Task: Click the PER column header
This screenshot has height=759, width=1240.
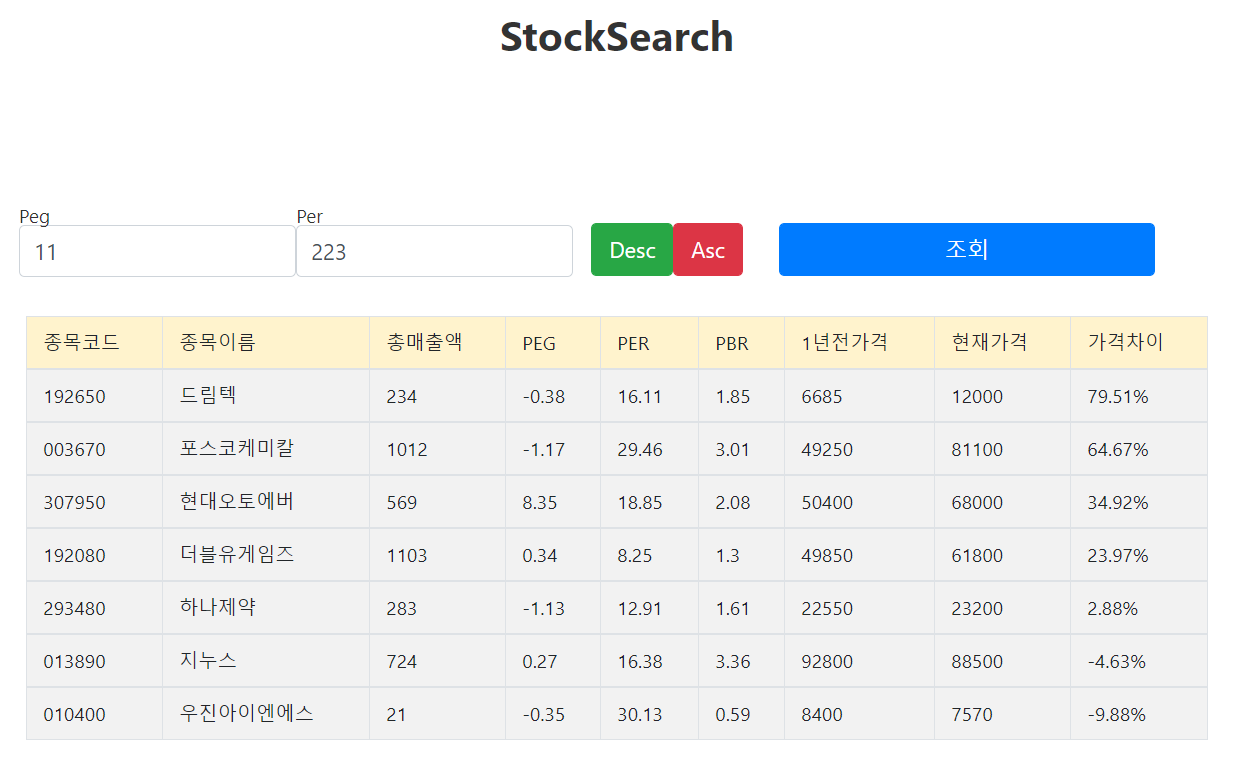Action: click(633, 344)
